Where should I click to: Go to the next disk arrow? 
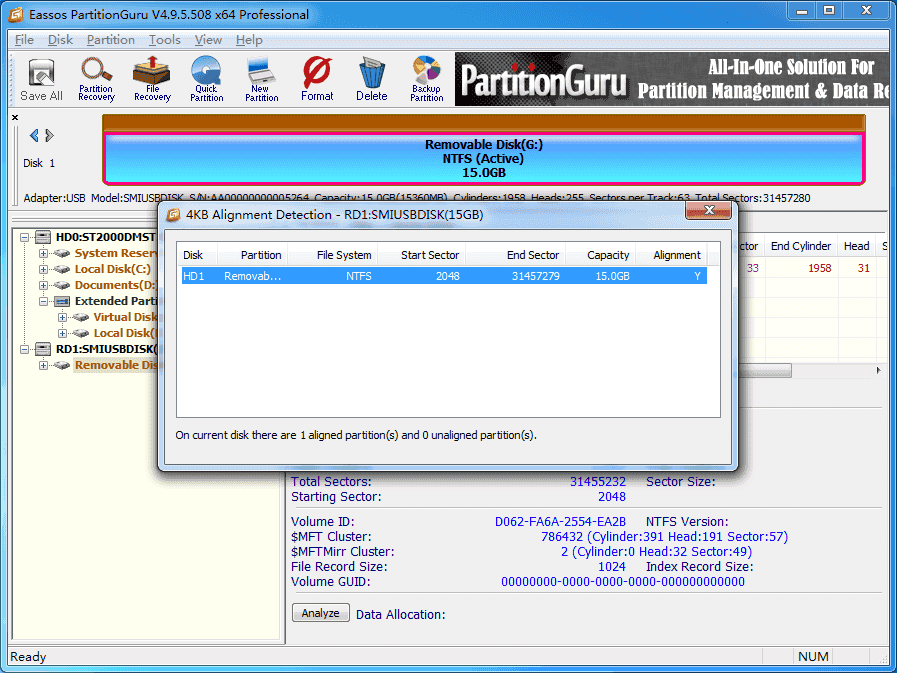coord(50,136)
